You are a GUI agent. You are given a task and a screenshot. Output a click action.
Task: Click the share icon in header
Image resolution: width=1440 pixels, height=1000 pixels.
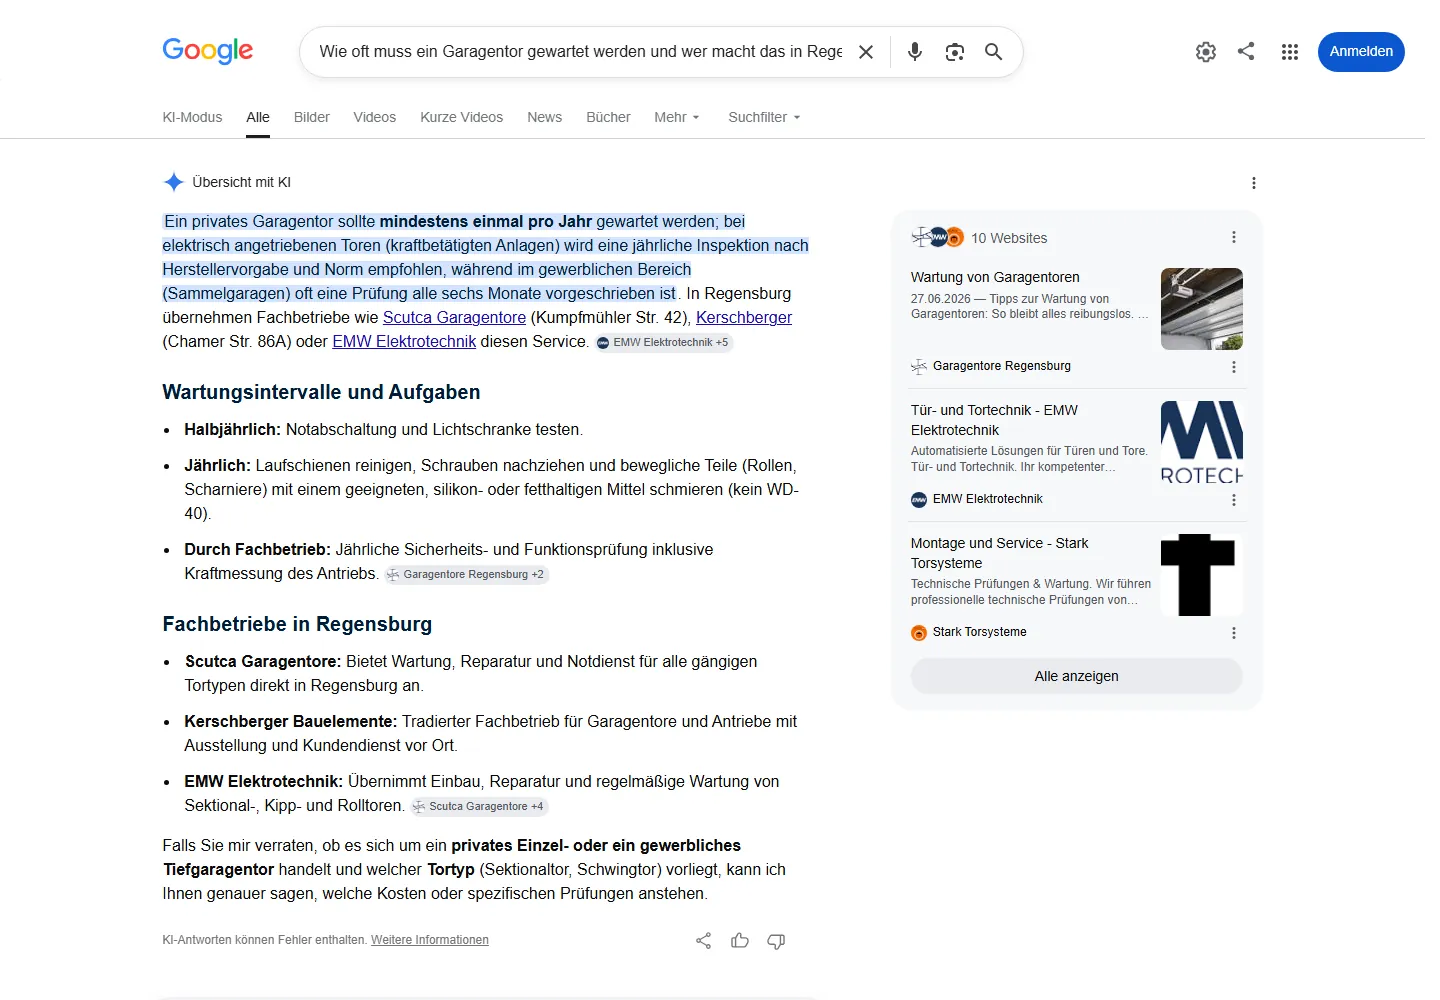coord(1246,51)
